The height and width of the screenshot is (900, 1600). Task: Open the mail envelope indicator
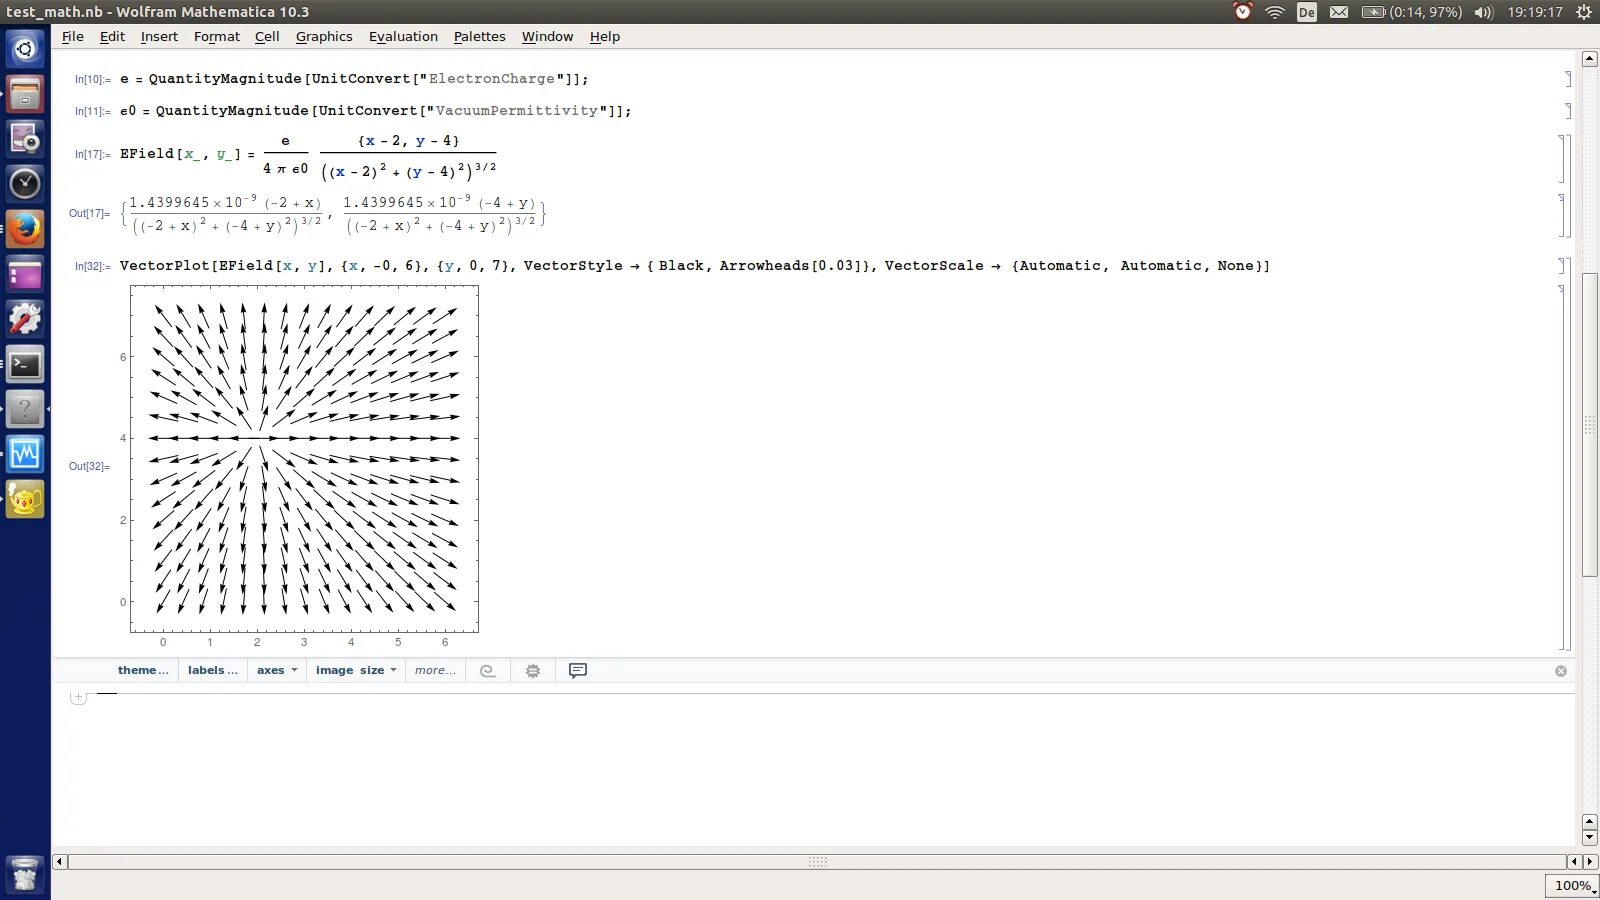tap(1339, 12)
